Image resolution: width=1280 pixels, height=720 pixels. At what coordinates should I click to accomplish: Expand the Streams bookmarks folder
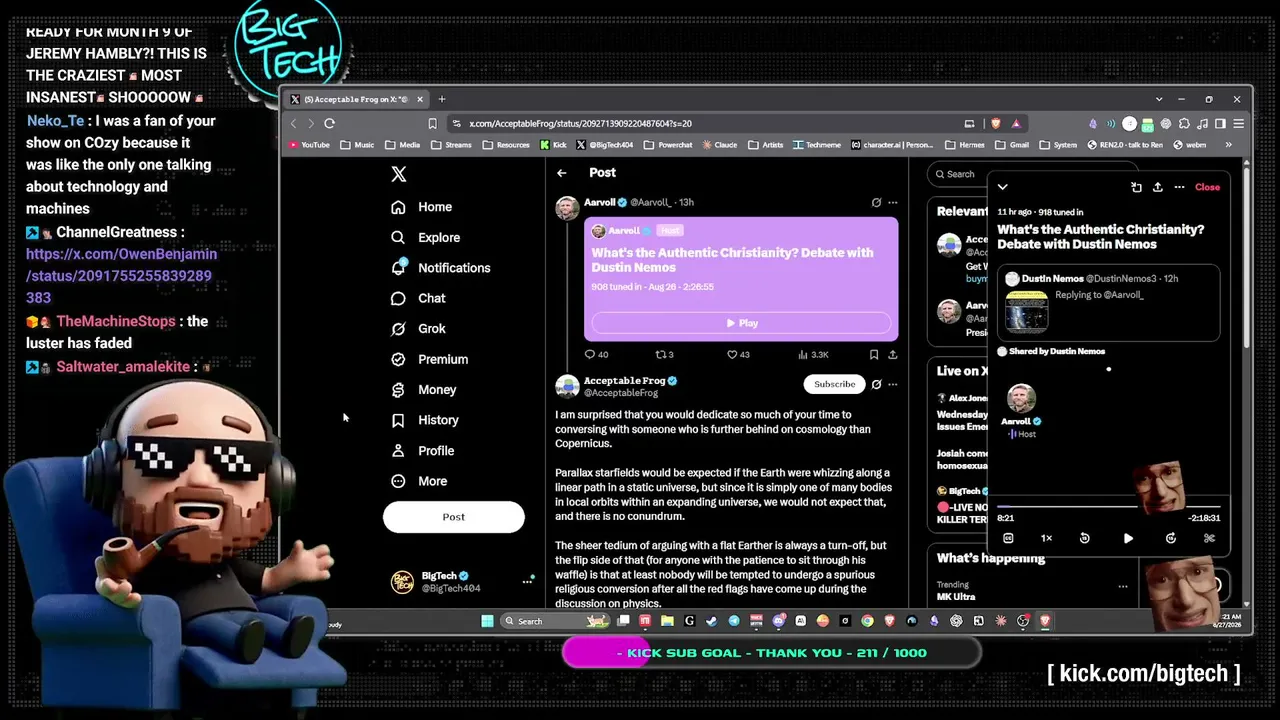[x=451, y=145]
